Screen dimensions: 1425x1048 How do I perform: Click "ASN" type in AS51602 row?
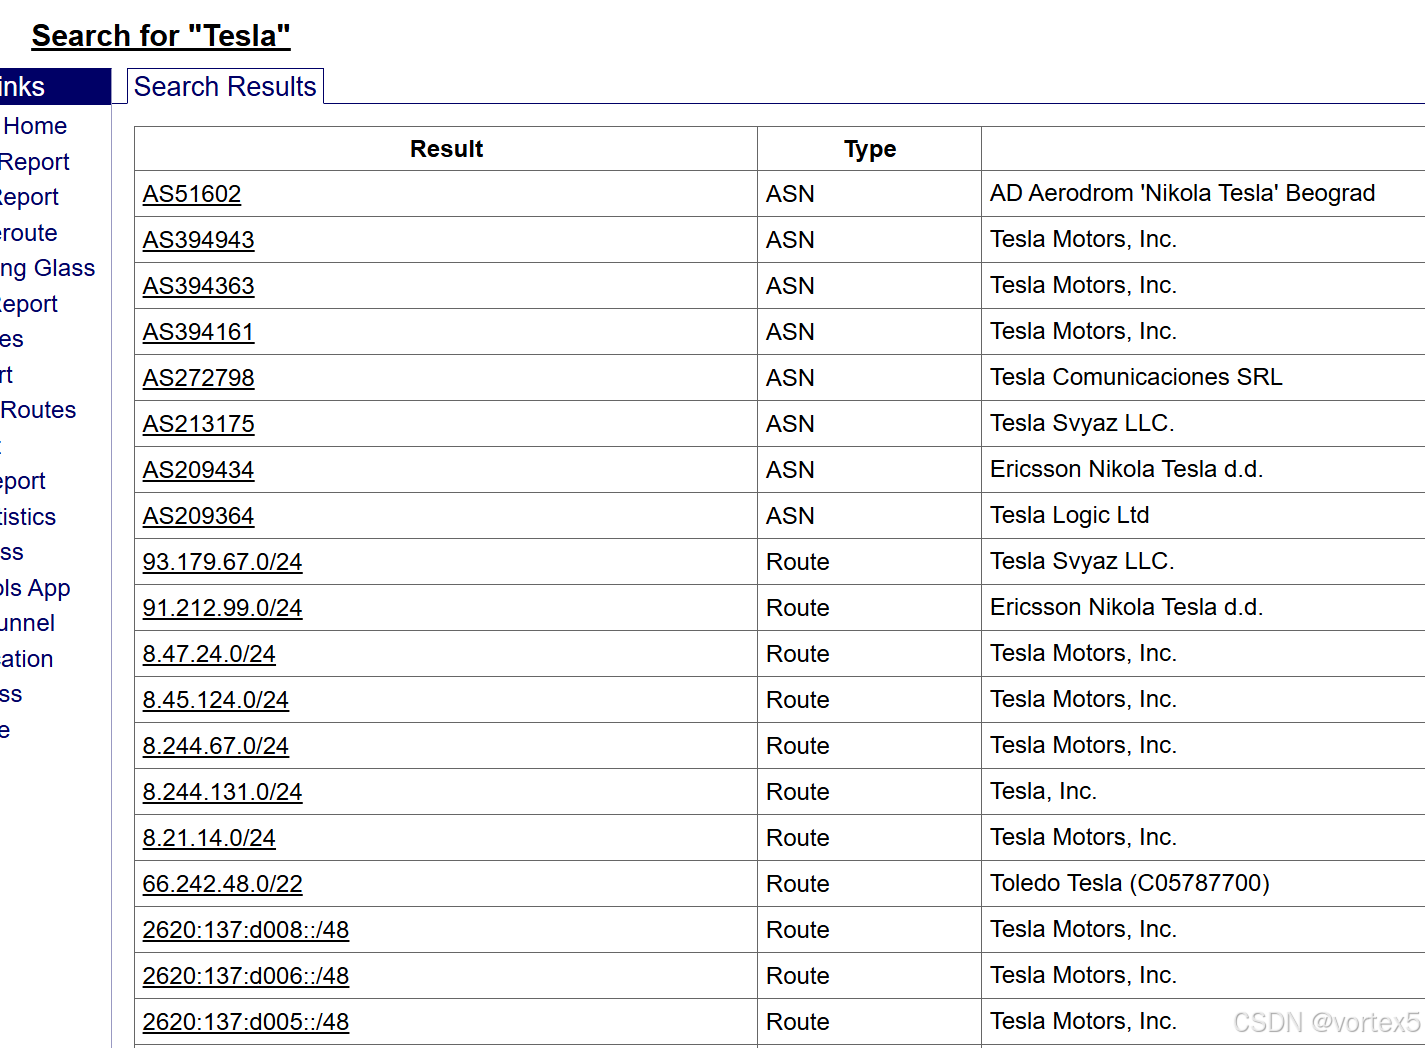click(790, 194)
